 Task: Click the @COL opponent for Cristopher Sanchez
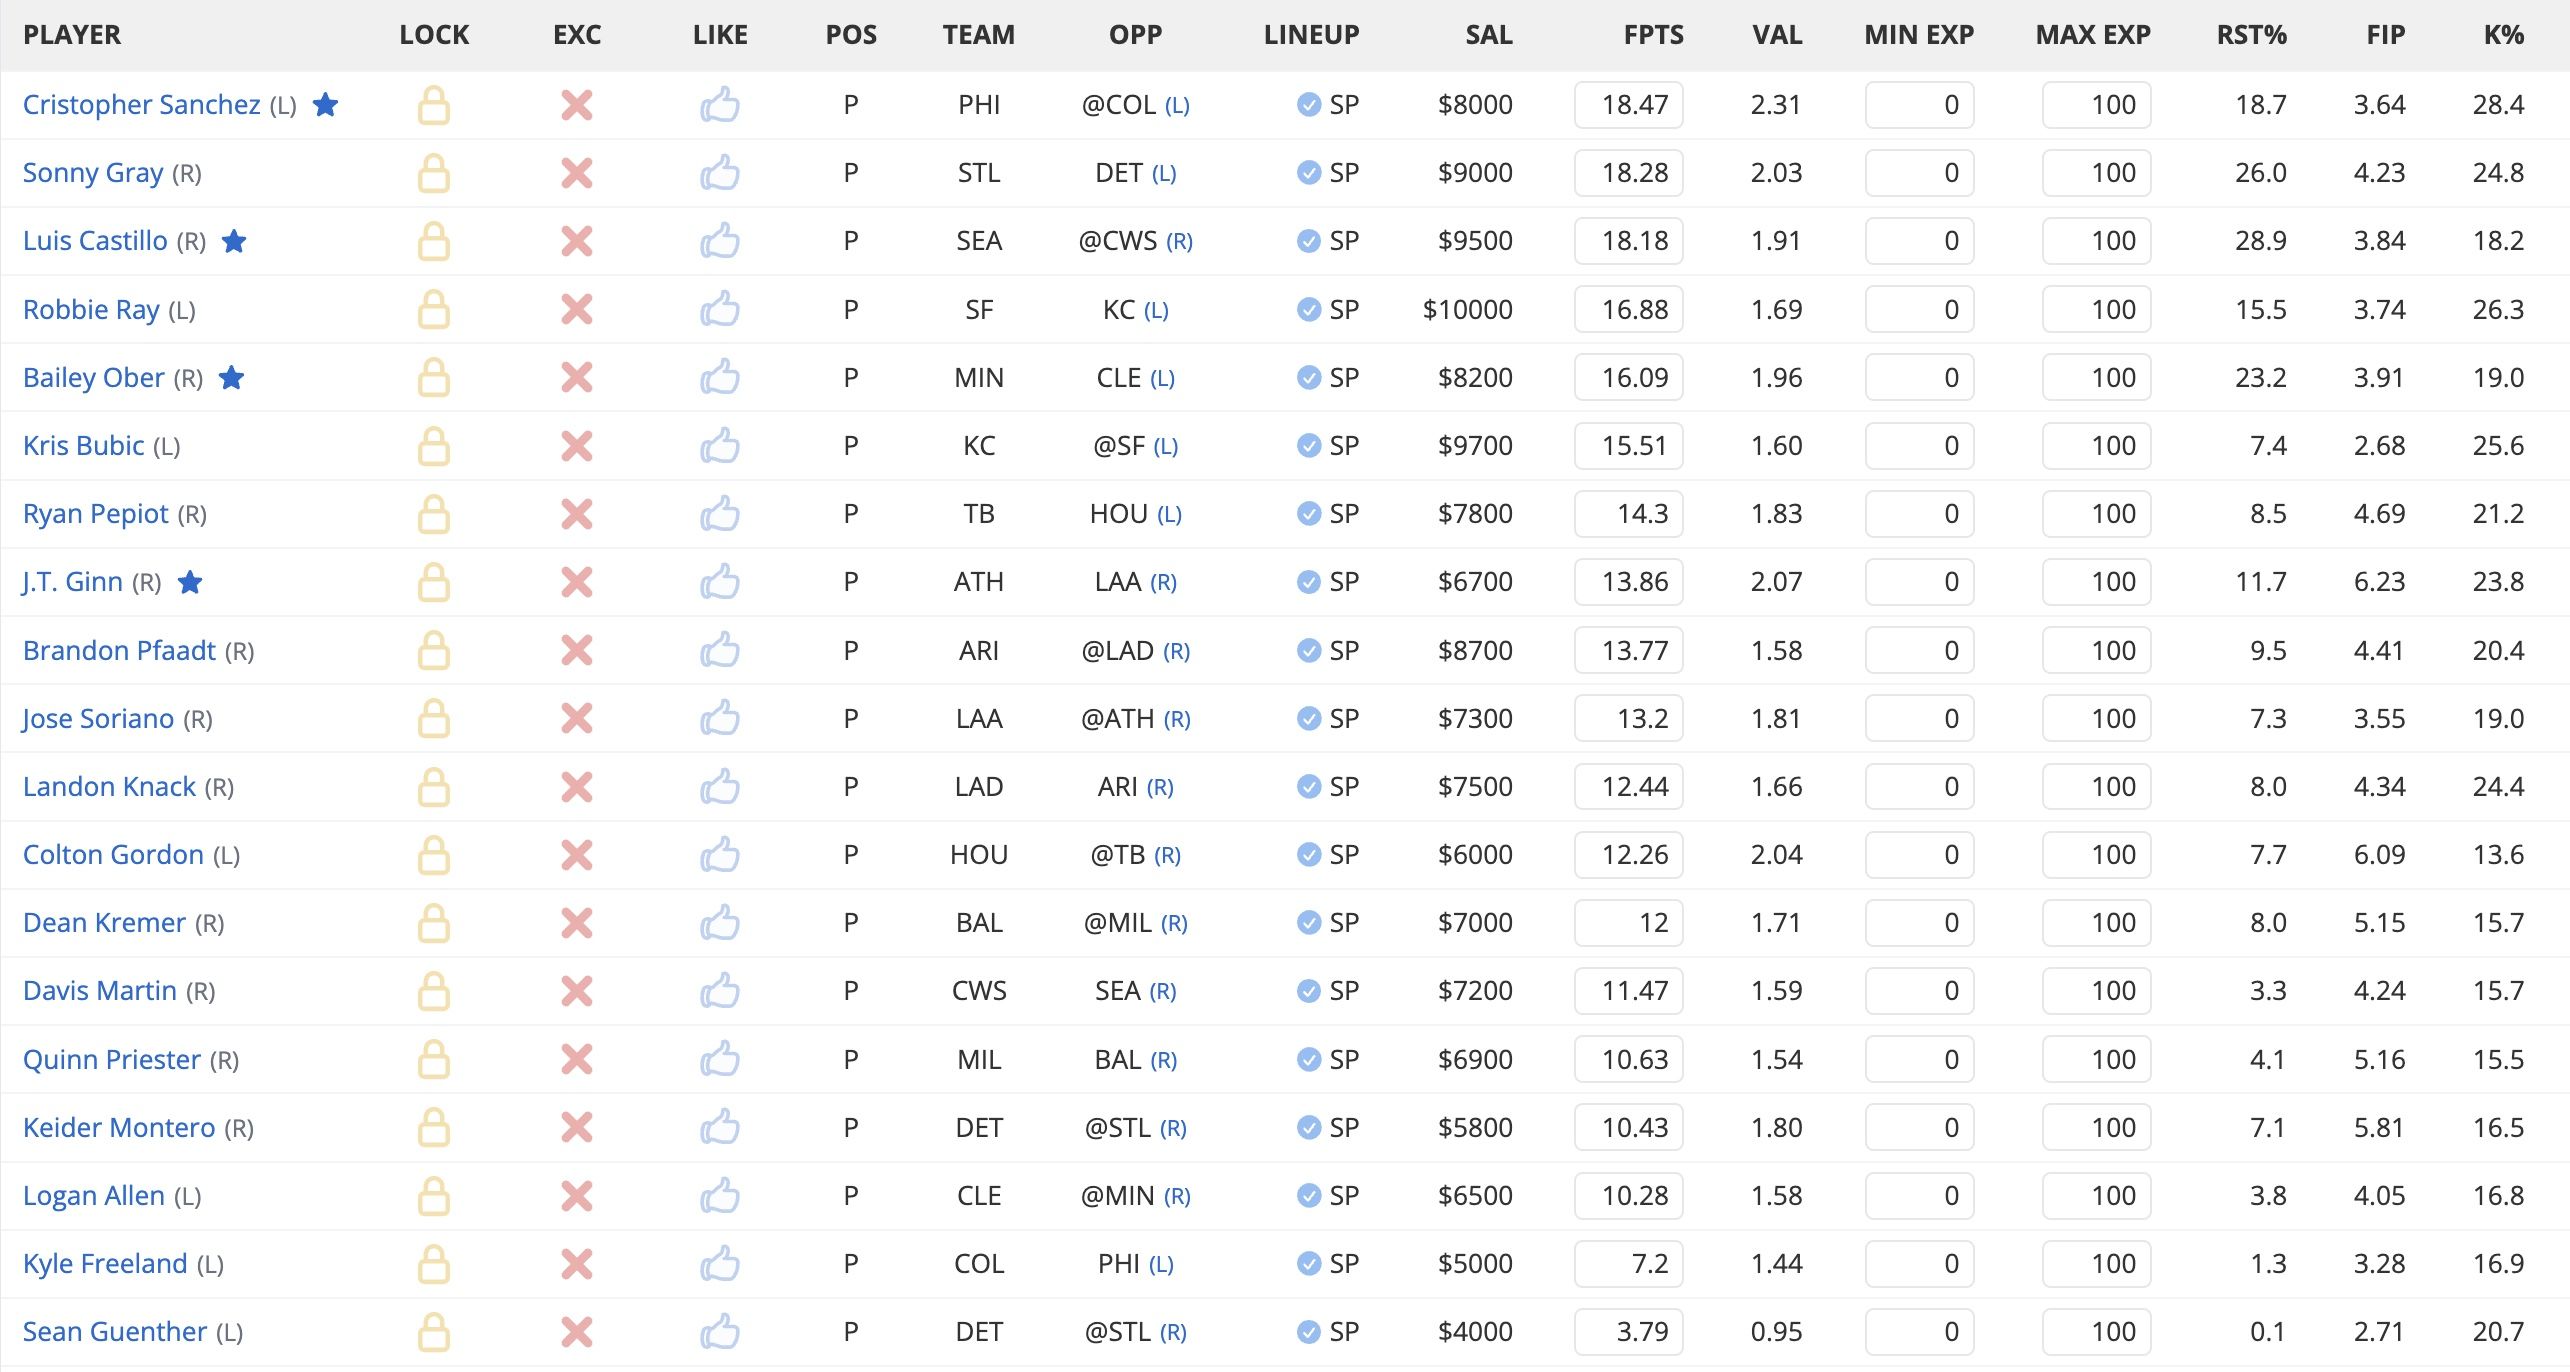click(1118, 105)
